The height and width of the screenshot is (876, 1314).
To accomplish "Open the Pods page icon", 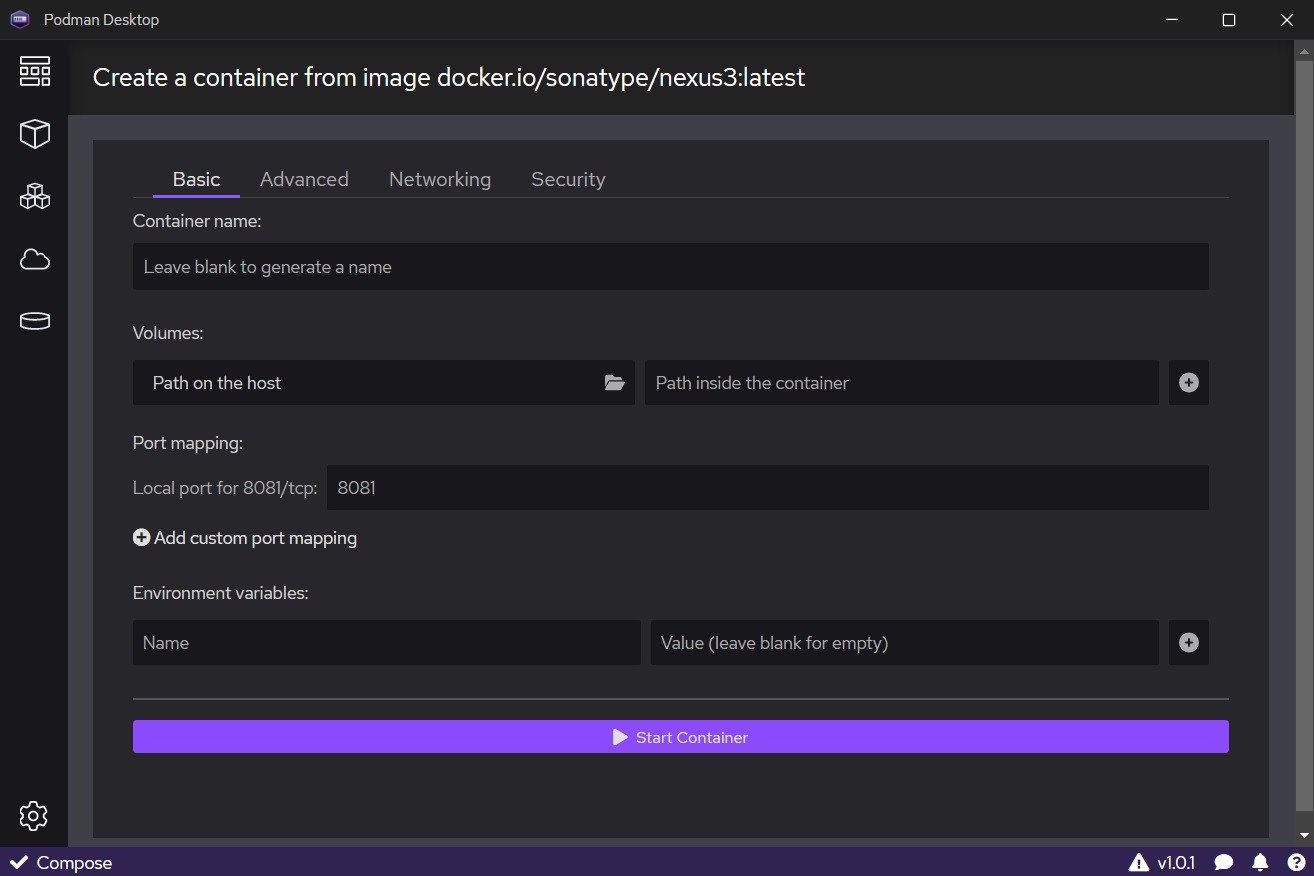I will (34, 196).
